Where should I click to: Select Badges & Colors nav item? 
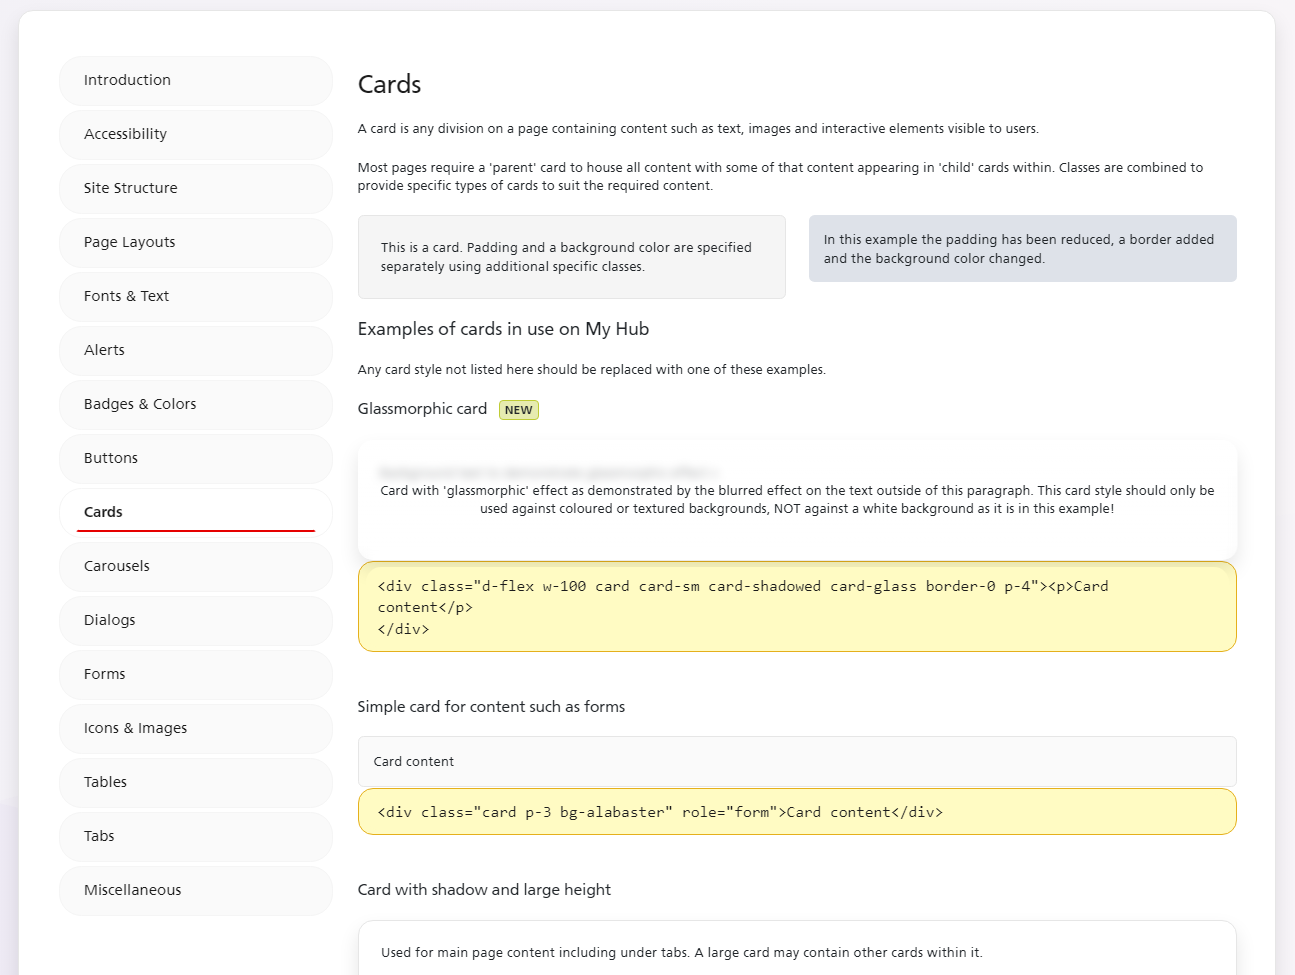coord(195,404)
